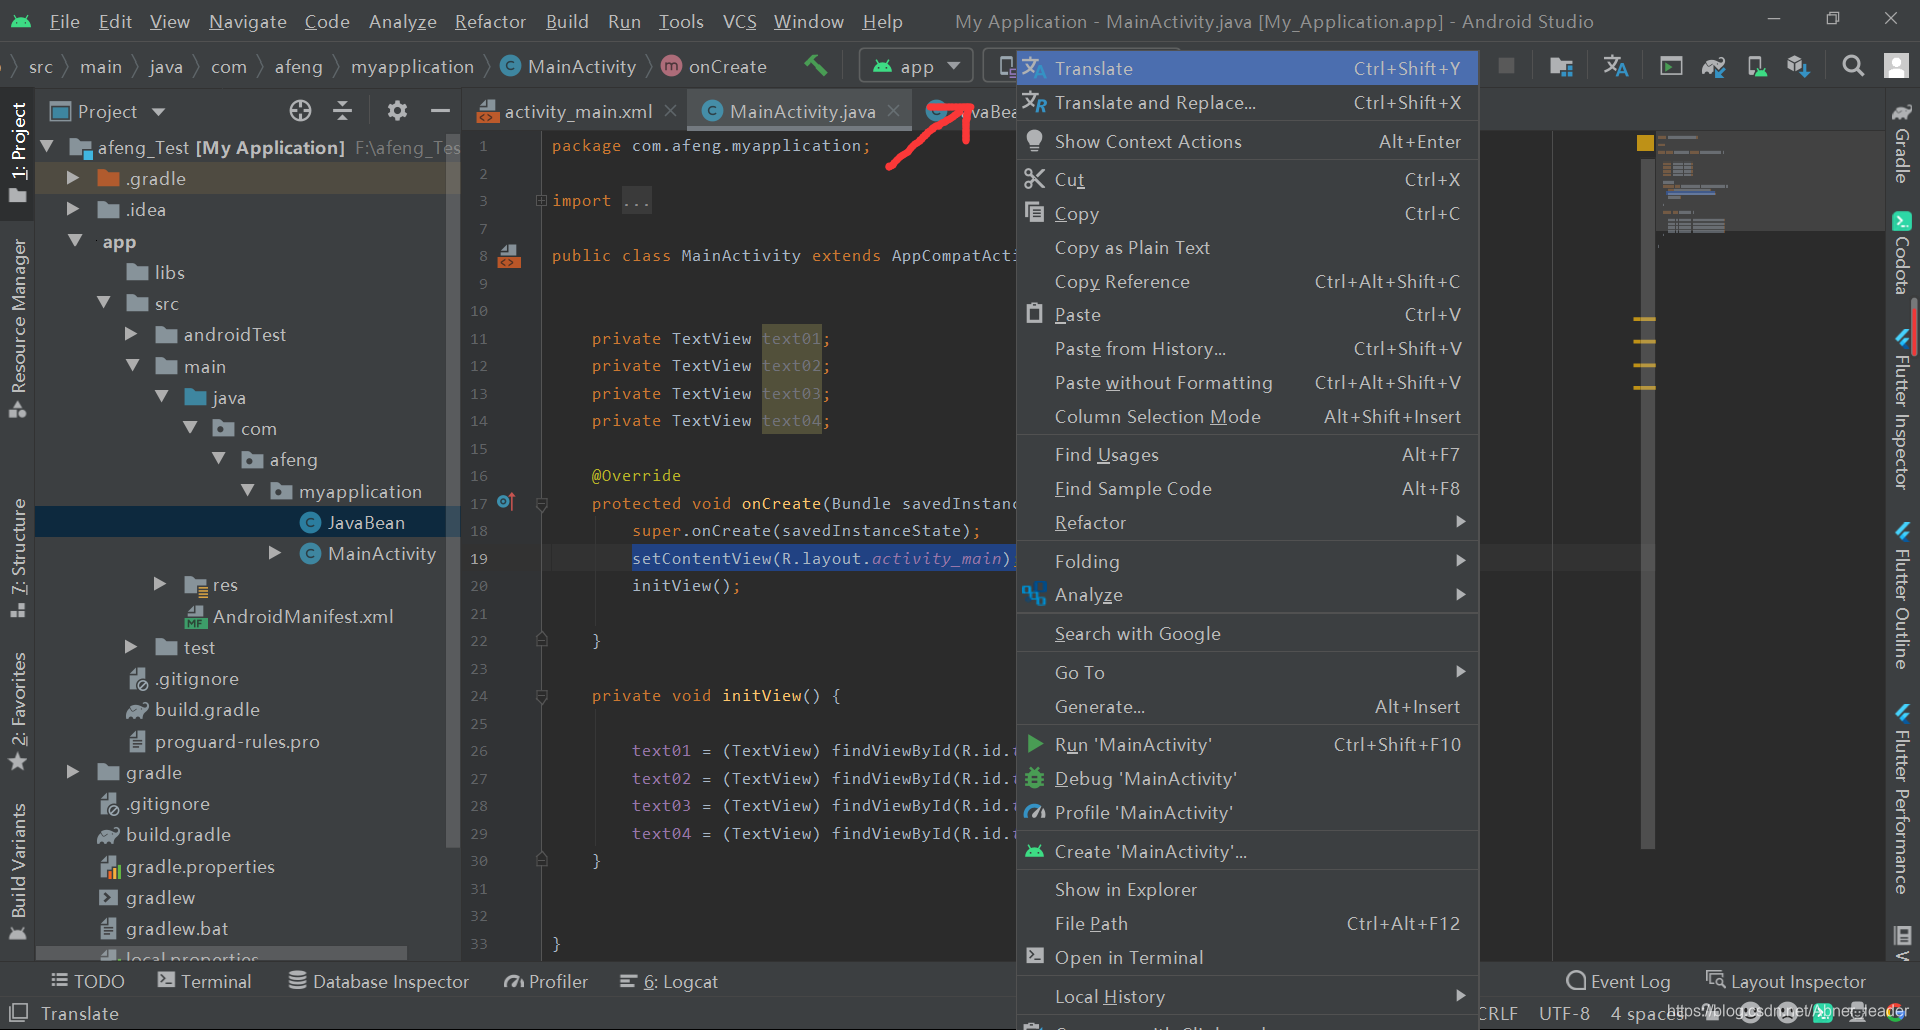Click the project pane locate target icon
The height and width of the screenshot is (1030, 1920).
(x=300, y=111)
